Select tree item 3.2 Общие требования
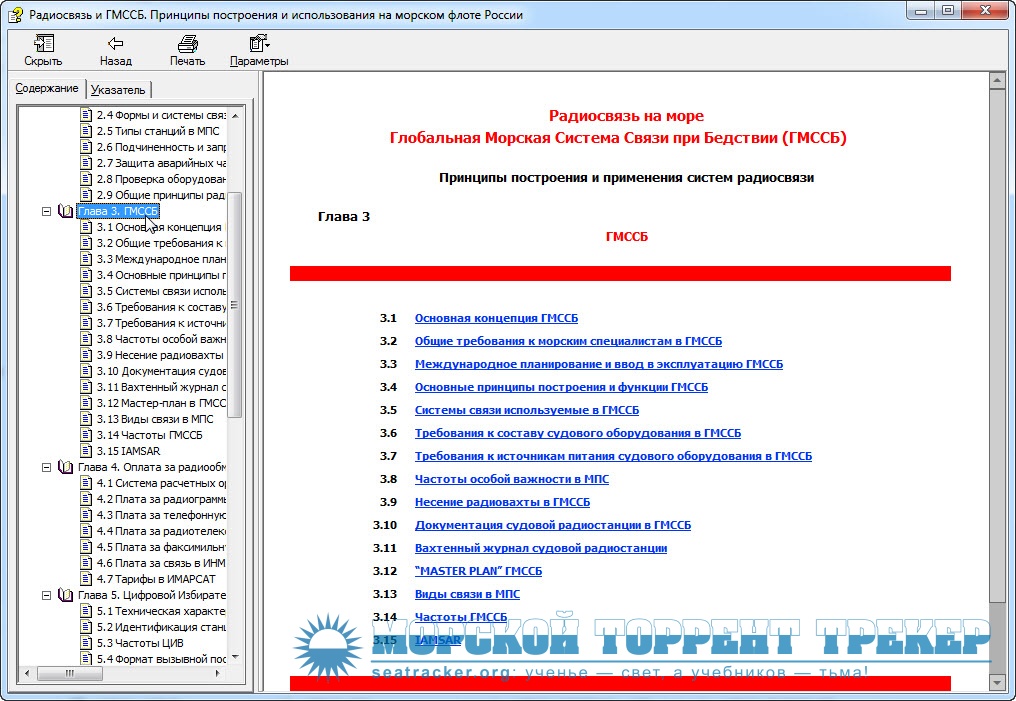This screenshot has width=1016, height=701. [x=160, y=243]
